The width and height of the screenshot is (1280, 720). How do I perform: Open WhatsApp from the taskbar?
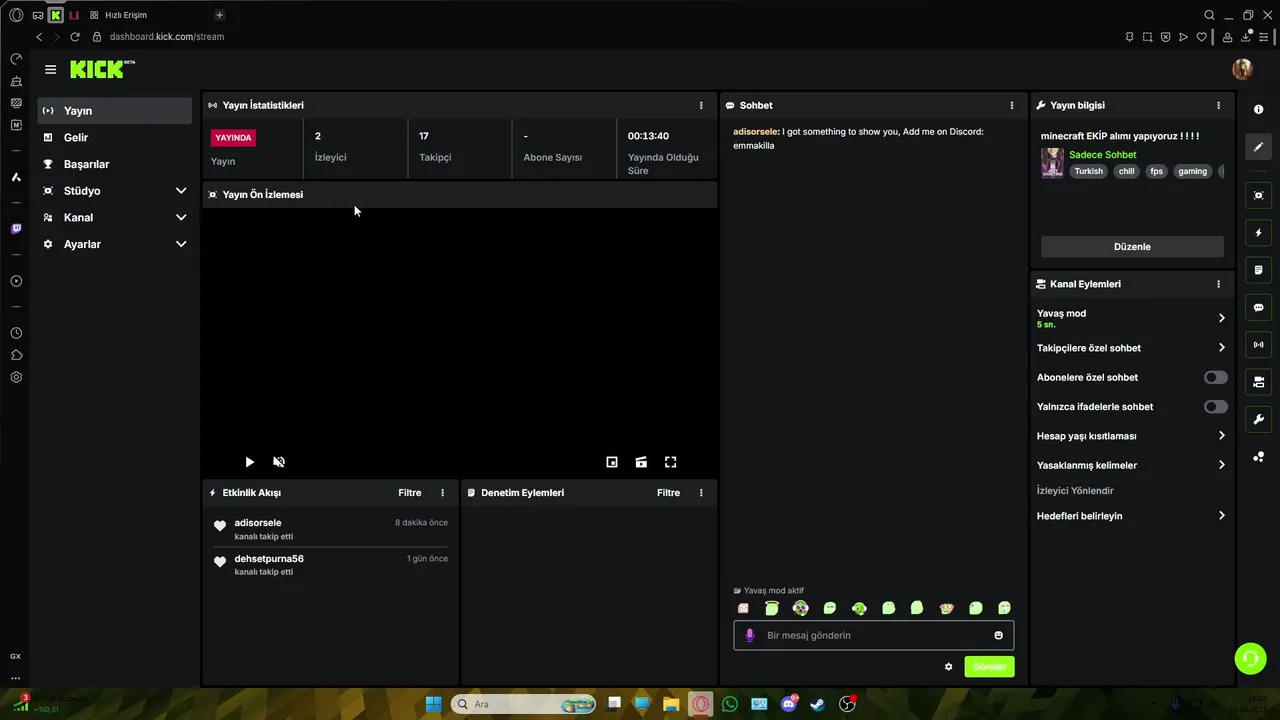tap(730, 704)
